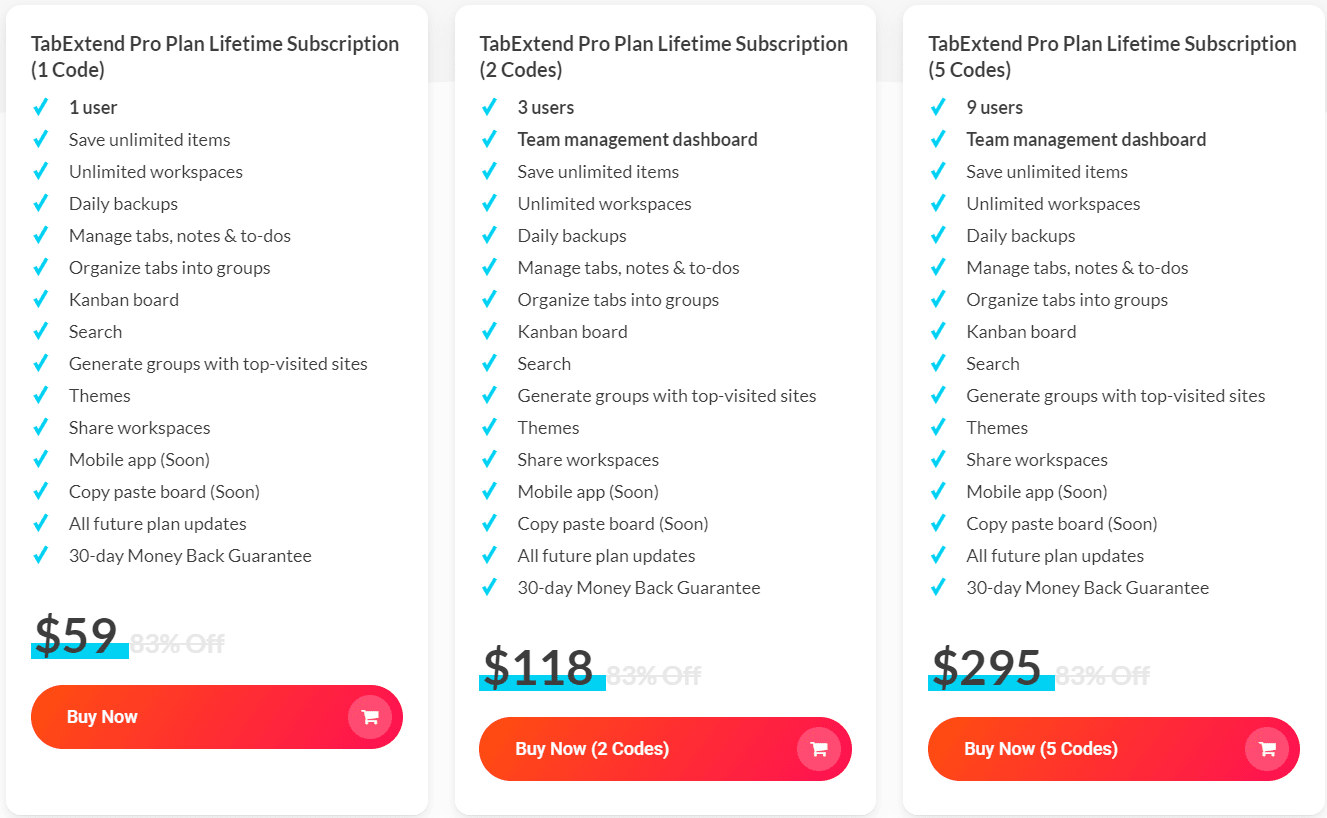1327x818 pixels.
Task: Click 'Share workspaces' feature in middle plan
Action: pos(588,459)
